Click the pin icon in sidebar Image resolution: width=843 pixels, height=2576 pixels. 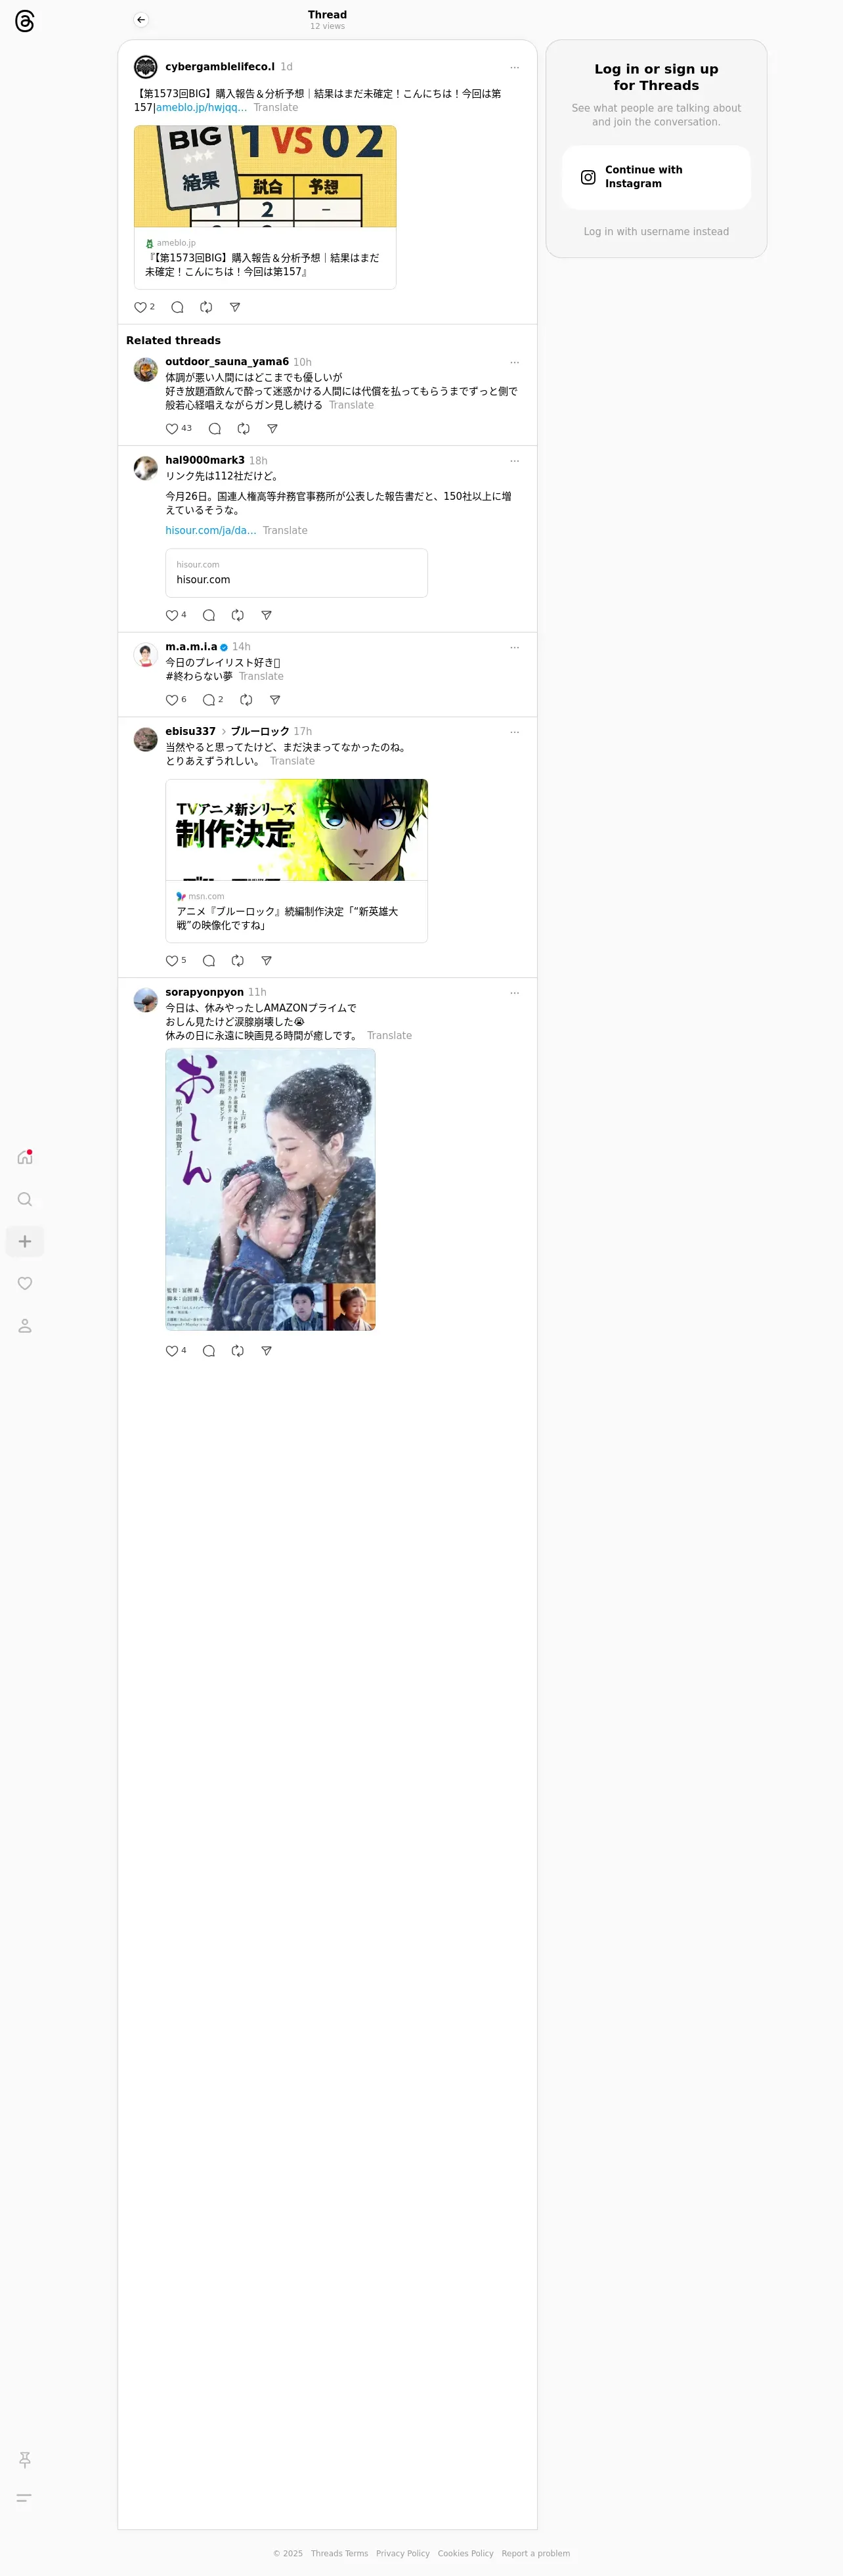click(25, 2459)
